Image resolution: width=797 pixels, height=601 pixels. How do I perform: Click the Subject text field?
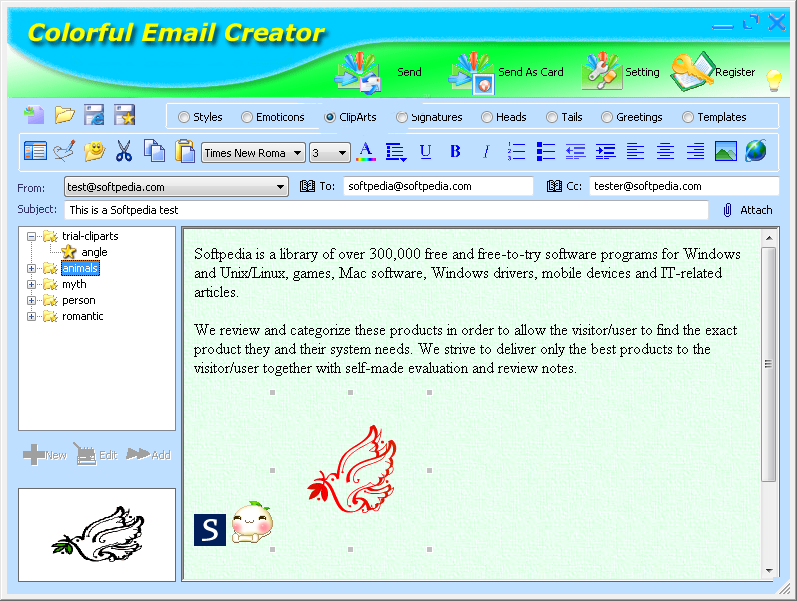[386, 210]
